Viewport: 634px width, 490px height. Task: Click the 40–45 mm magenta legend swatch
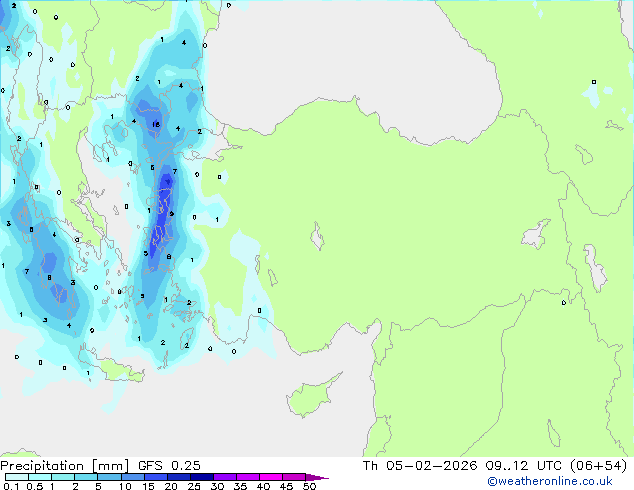pos(271,477)
